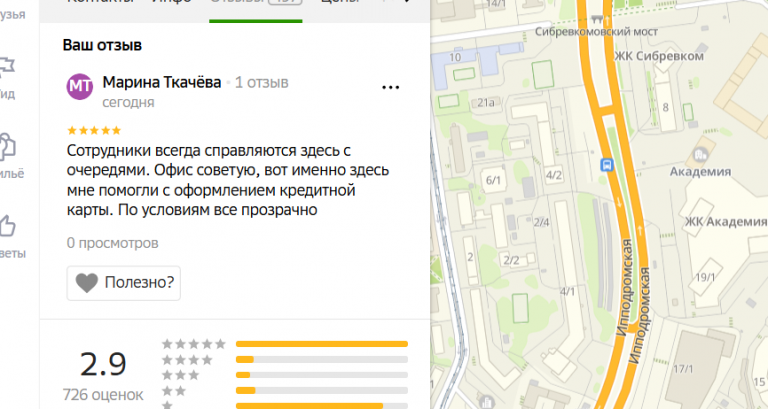Click the Жильё icon in the left sidebar
Image resolution: width=768 pixels, height=409 pixels.
(7, 146)
